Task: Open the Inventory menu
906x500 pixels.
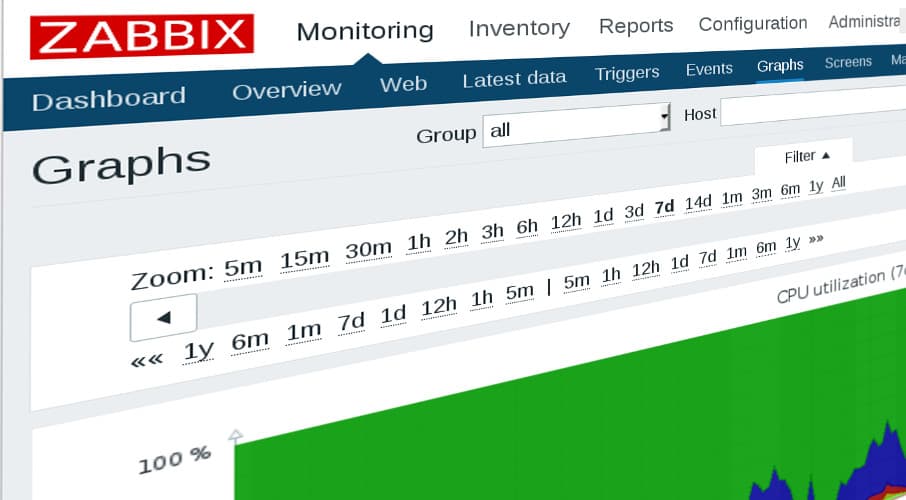Action: click(519, 28)
